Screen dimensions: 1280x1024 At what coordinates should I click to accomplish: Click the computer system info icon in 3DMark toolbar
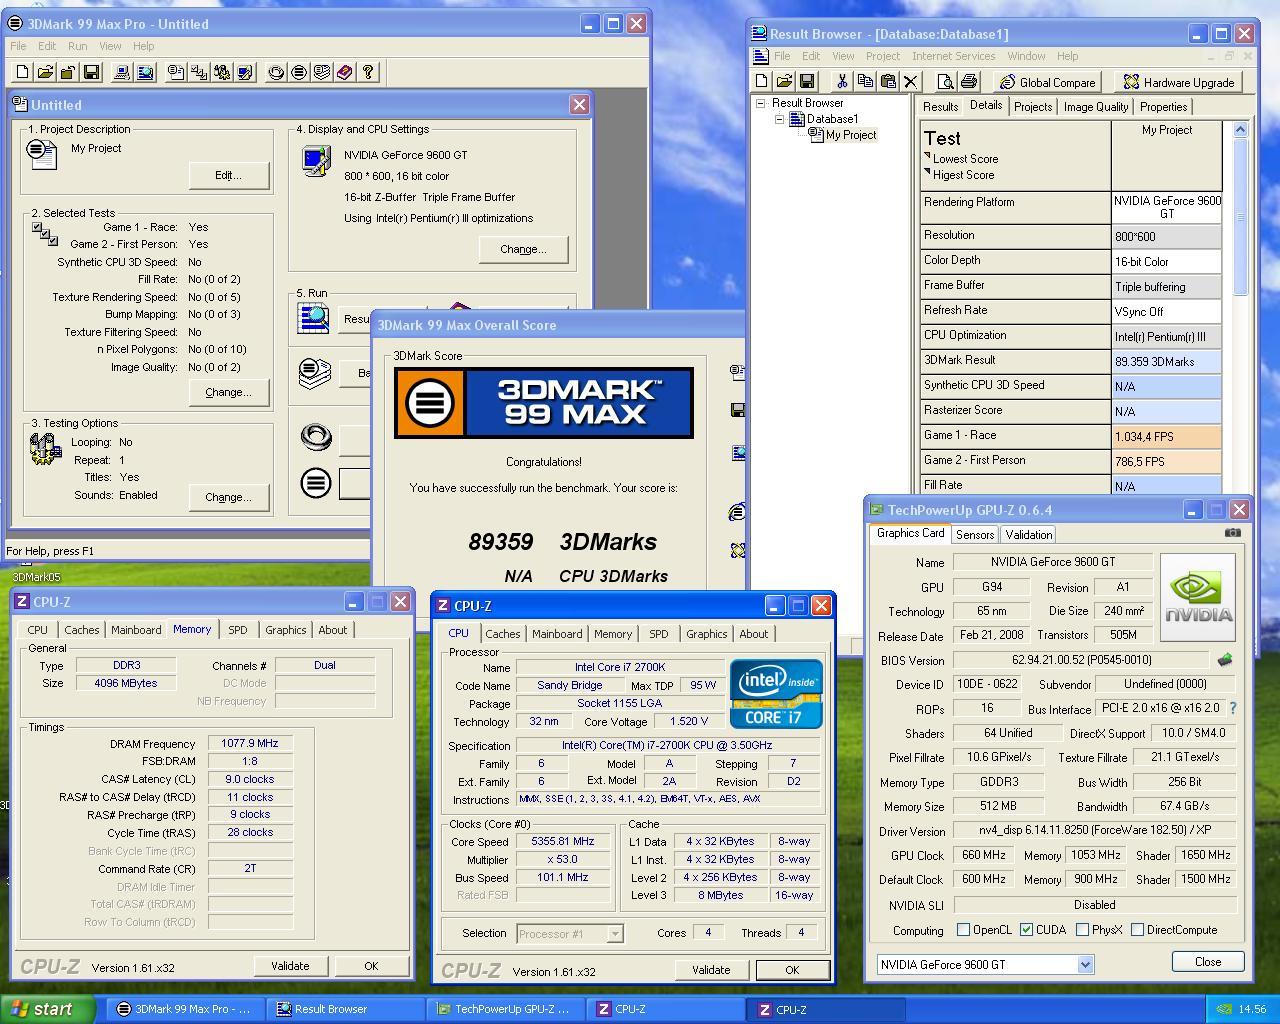(x=122, y=72)
